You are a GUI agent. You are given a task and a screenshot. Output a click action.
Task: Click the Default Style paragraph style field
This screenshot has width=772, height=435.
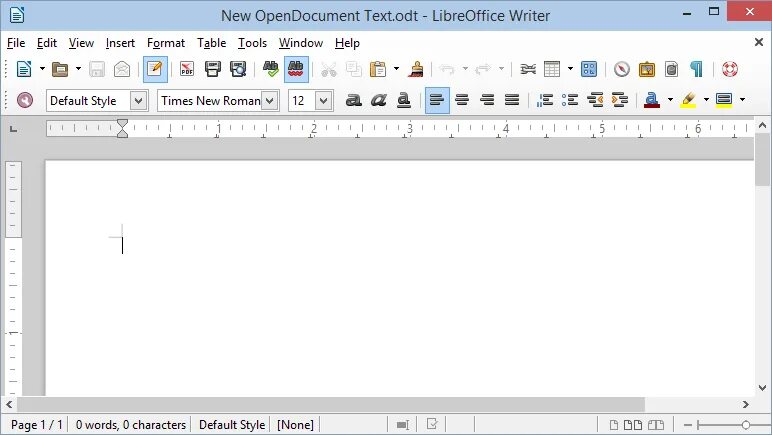(x=89, y=101)
